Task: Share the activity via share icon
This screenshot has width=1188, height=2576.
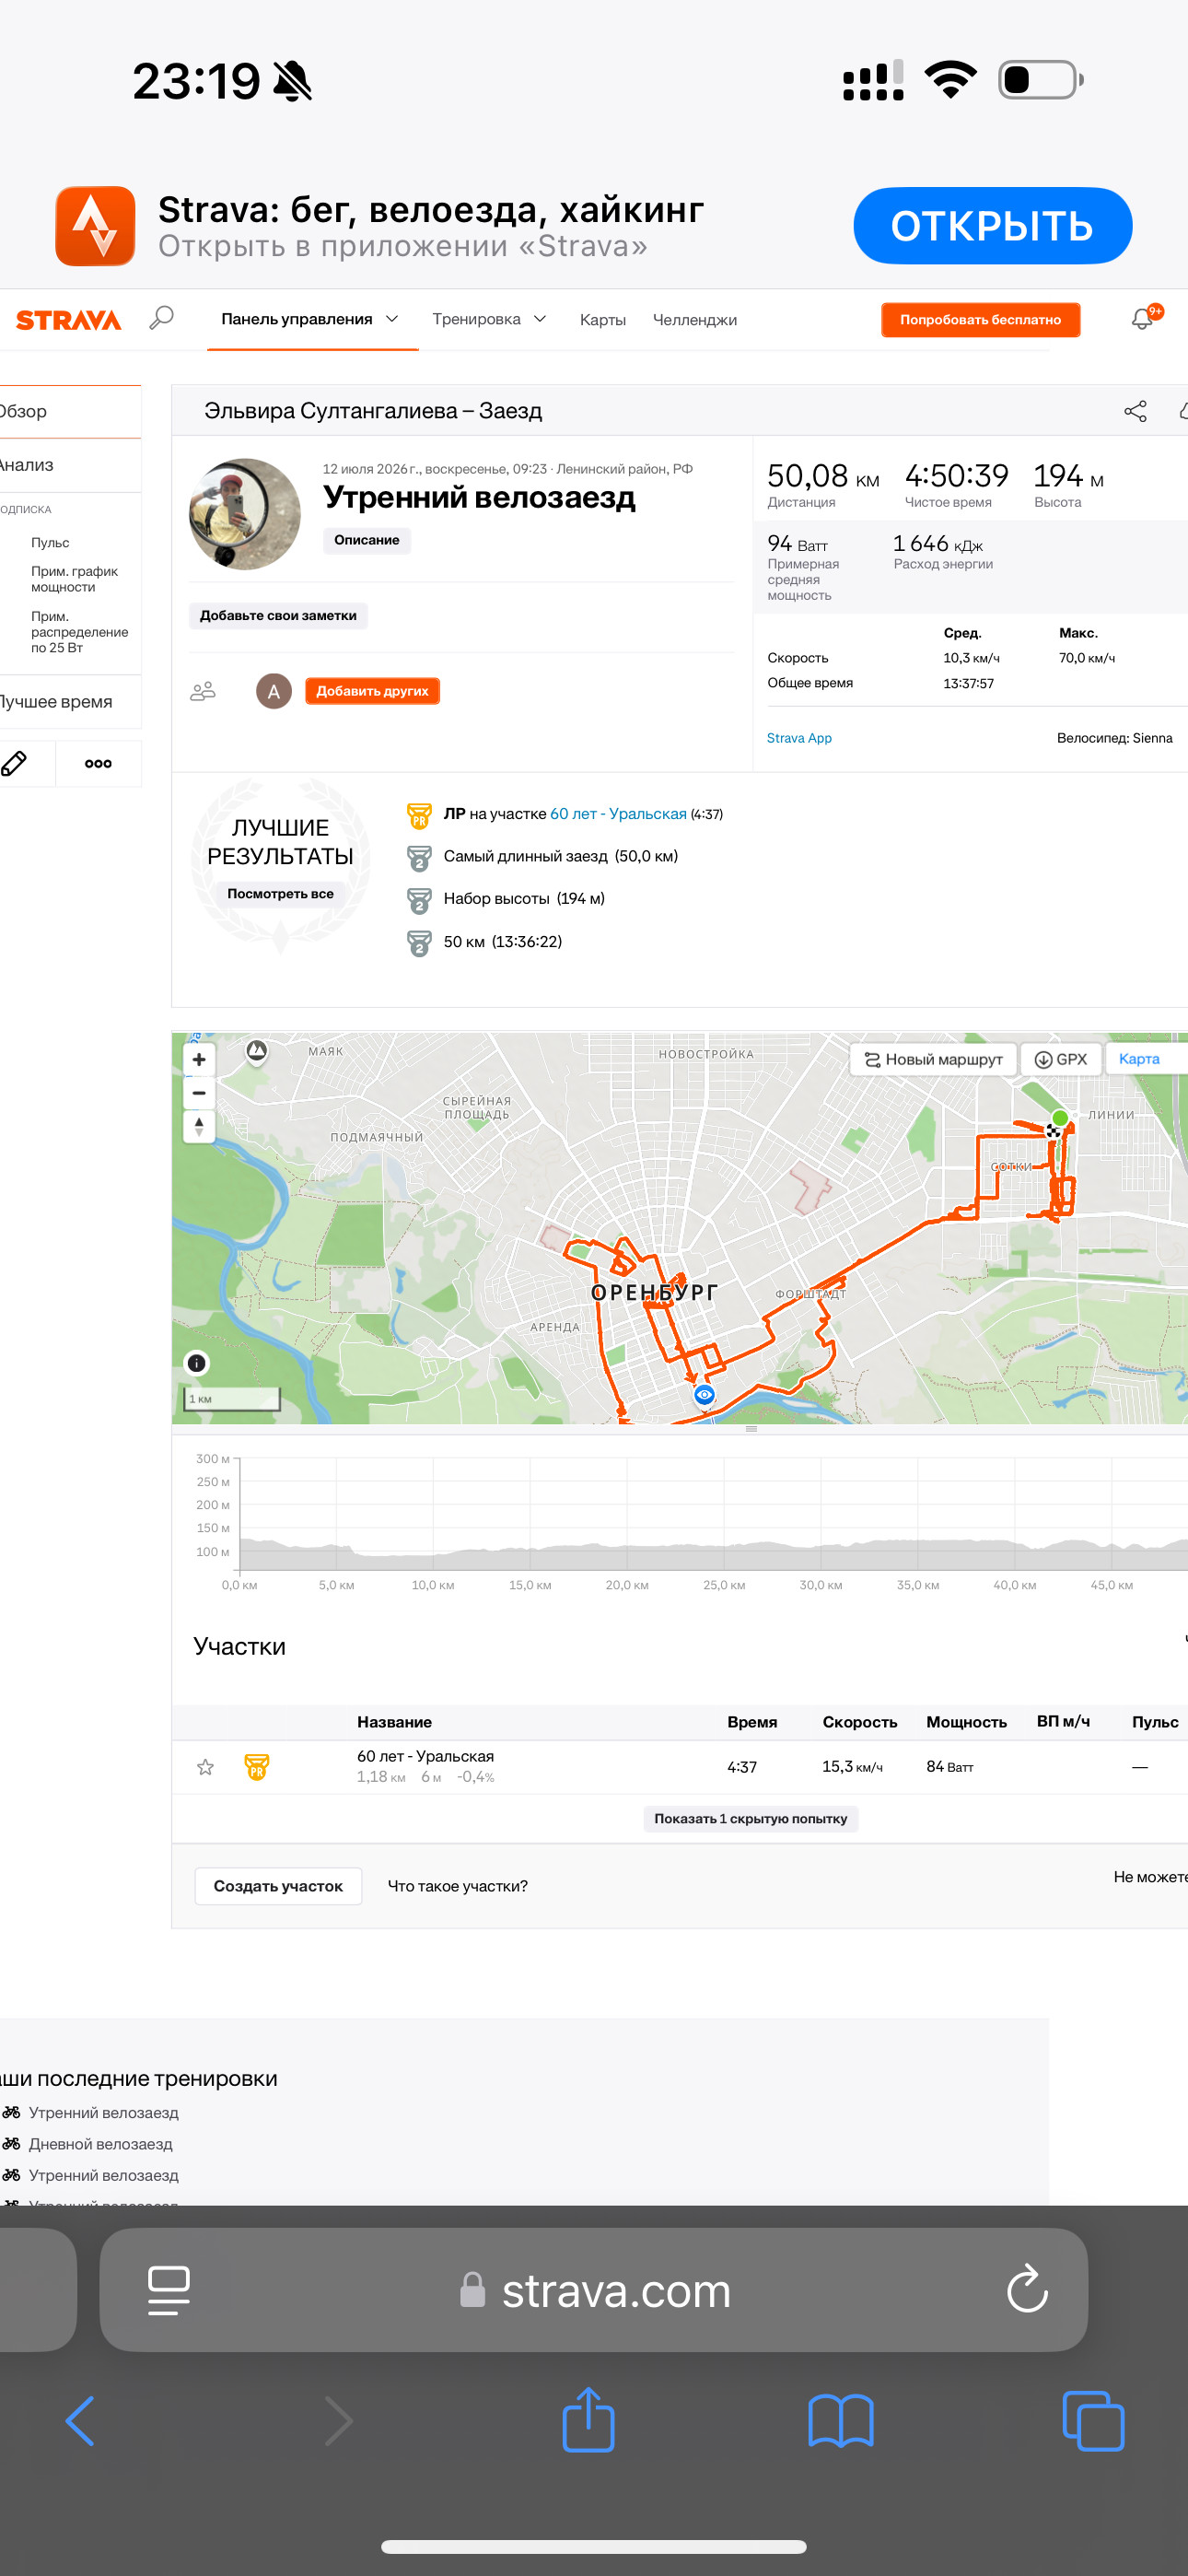Action: coord(1135,411)
